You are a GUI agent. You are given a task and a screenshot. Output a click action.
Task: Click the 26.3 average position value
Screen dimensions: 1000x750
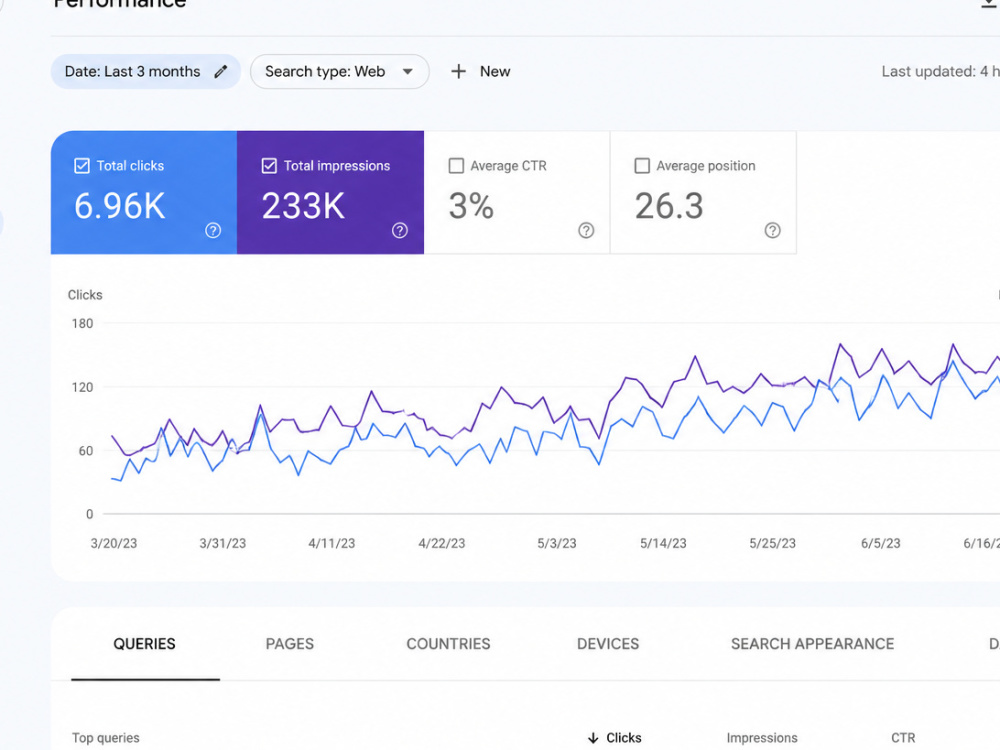coord(669,206)
